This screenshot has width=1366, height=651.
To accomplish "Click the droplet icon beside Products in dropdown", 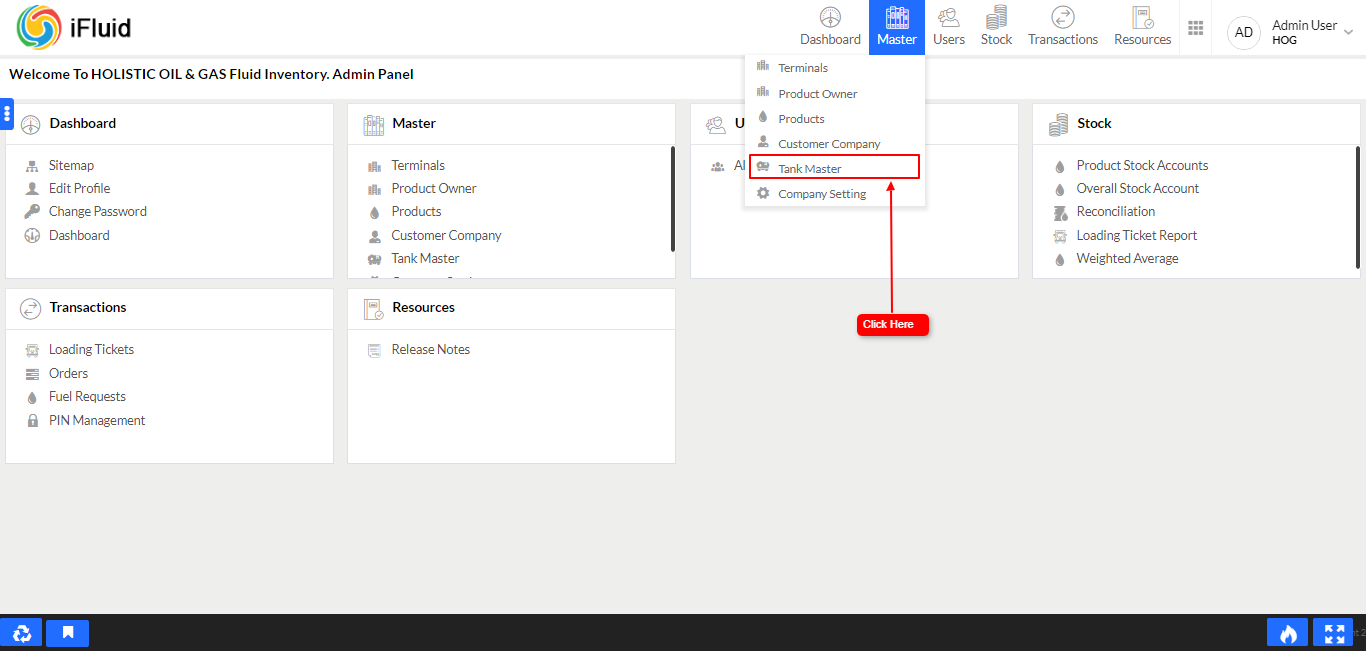I will tap(763, 118).
